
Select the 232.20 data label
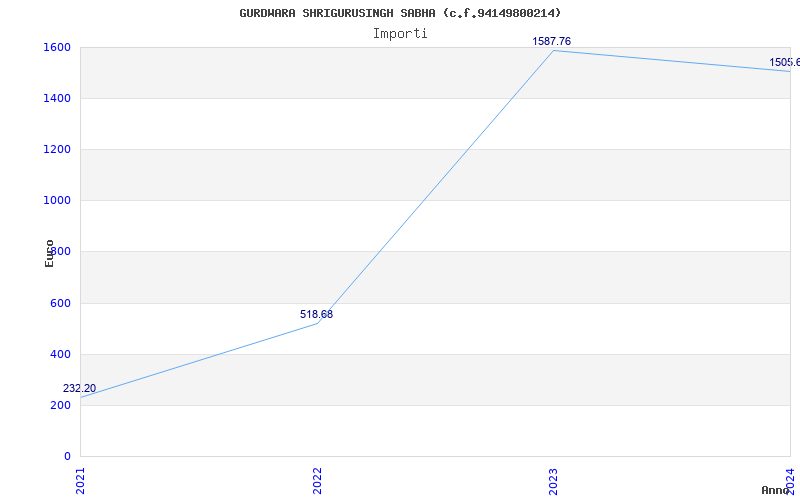pos(79,389)
